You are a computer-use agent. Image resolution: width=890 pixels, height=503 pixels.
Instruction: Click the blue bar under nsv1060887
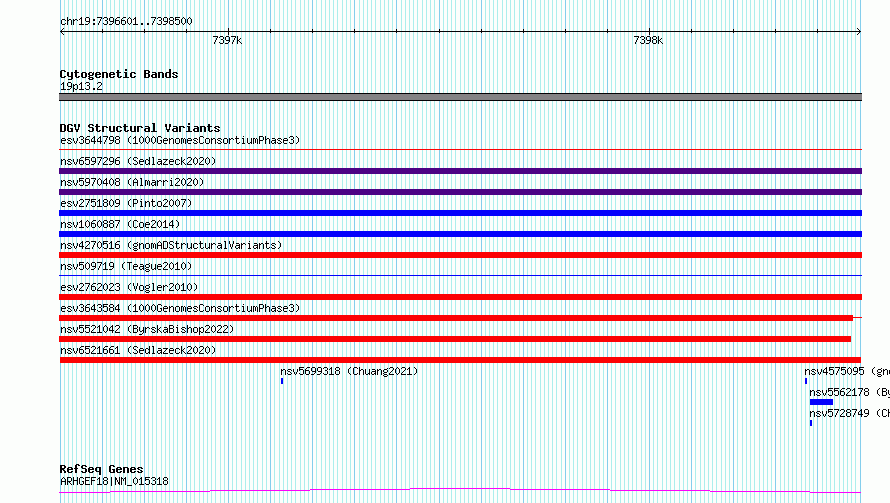point(460,234)
